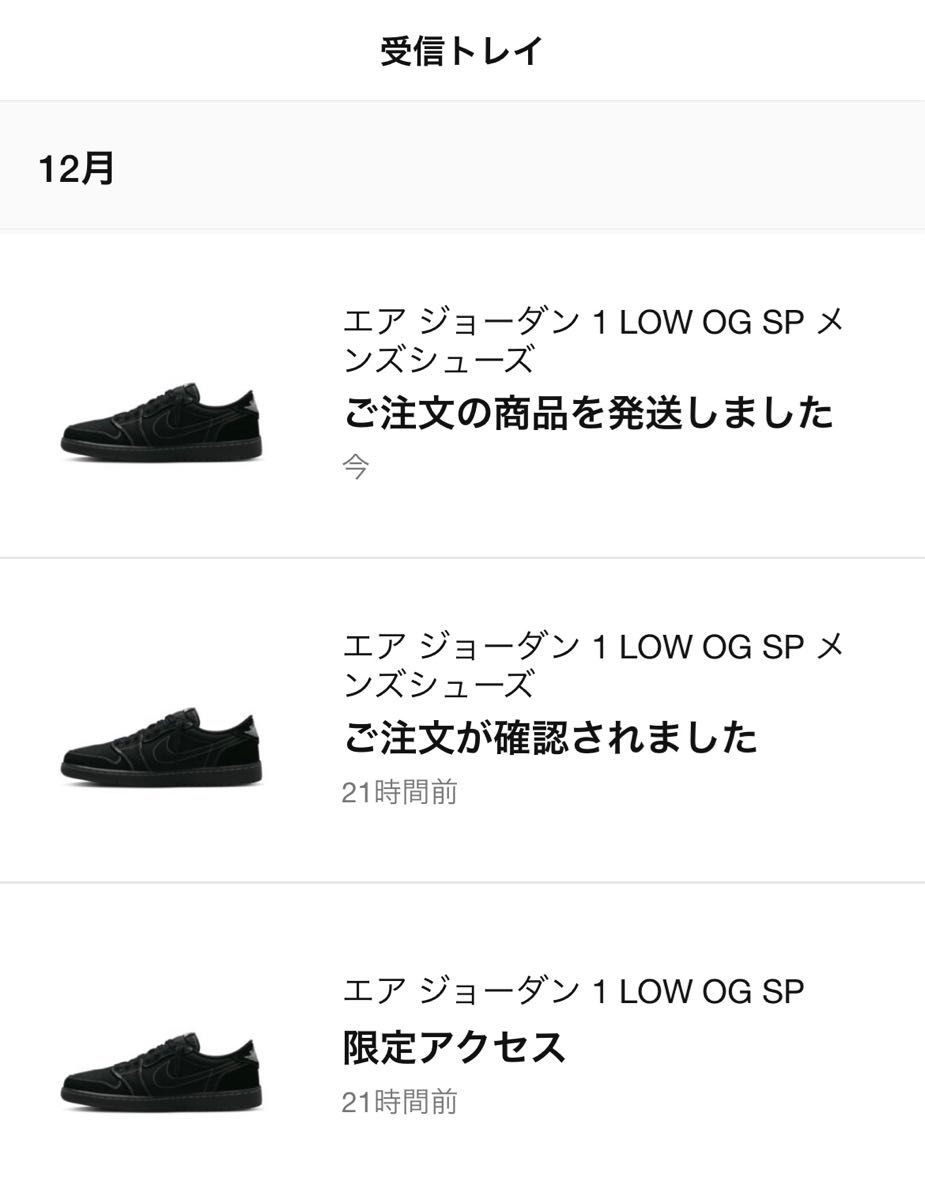This screenshot has height=1200, width=925.
Task: Tap the shoe thumbnail beside the order-confirmed notification
Action: point(161,747)
